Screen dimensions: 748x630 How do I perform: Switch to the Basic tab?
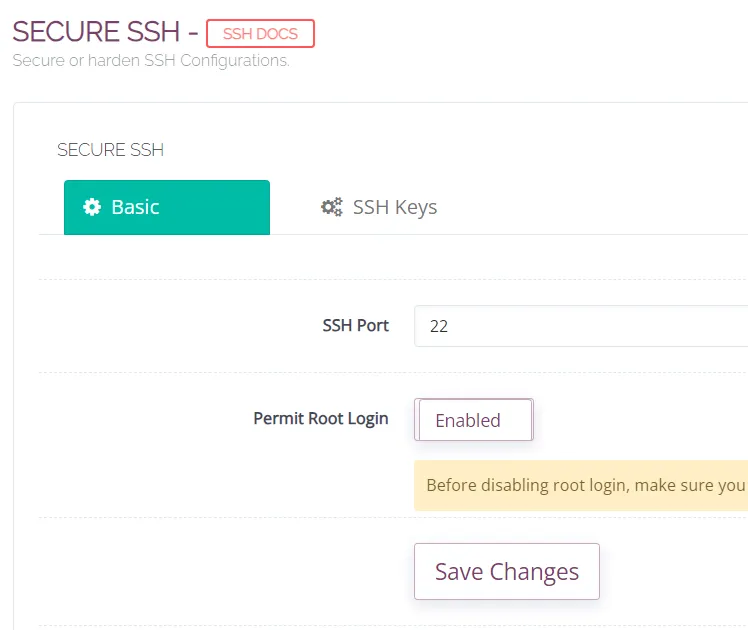point(167,207)
